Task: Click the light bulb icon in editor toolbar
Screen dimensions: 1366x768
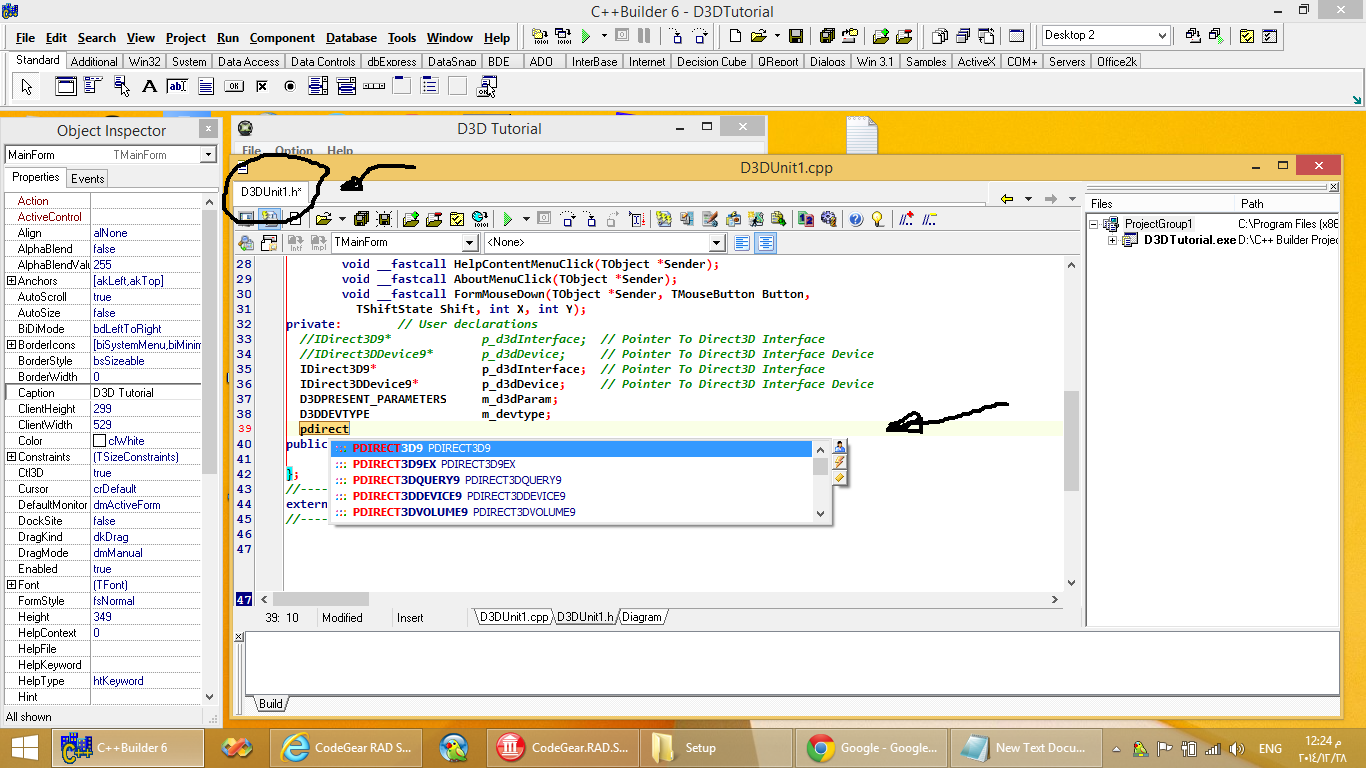Action: pos(878,219)
